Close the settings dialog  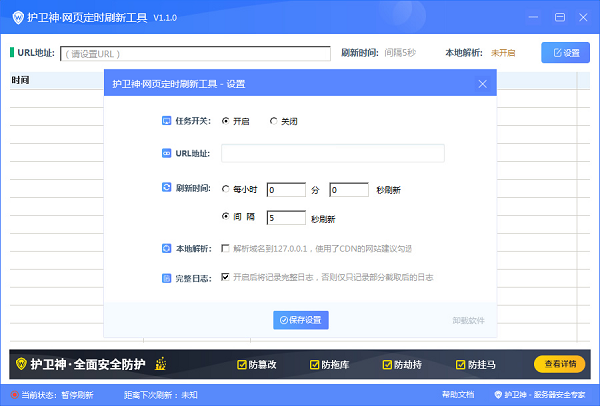(x=483, y=84)
